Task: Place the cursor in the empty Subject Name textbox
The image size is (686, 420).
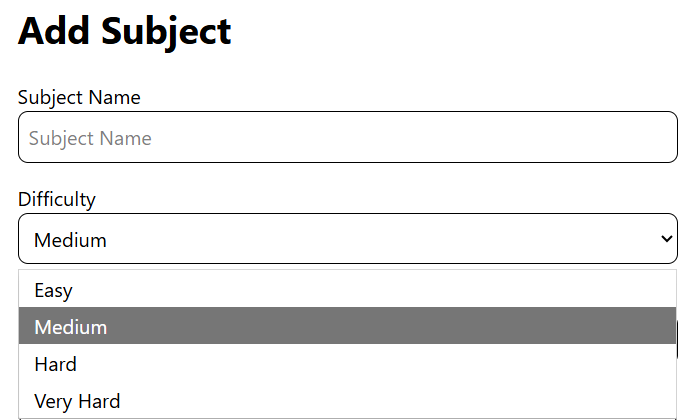Action: pyautogui.click(x=348, y=137)
